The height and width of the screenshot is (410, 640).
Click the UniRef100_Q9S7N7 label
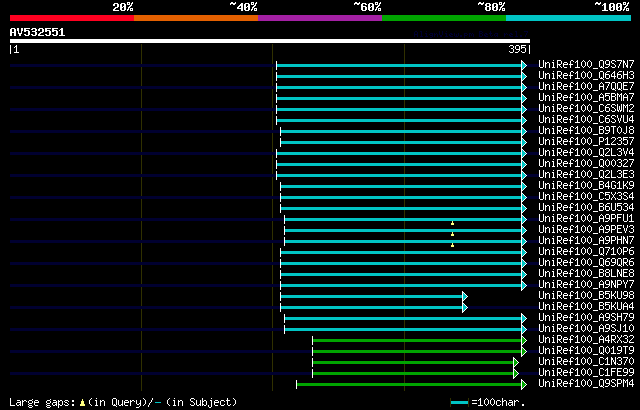(586, 64)
